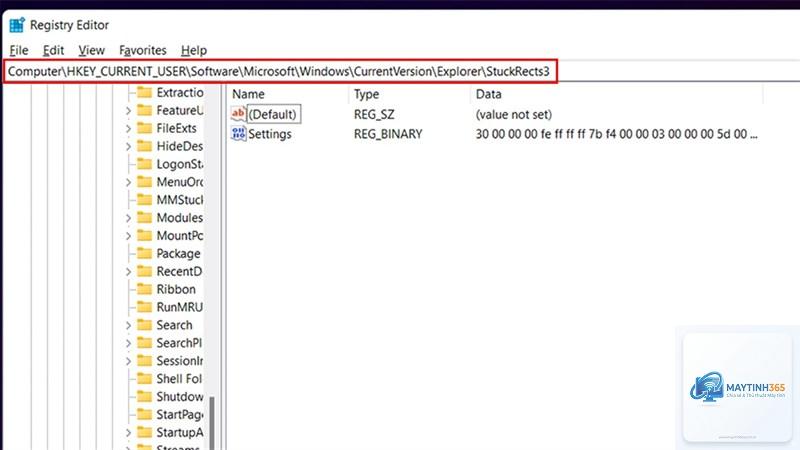Click the Data column header
The width and height of the screenshot is (800, 450).
488,94
